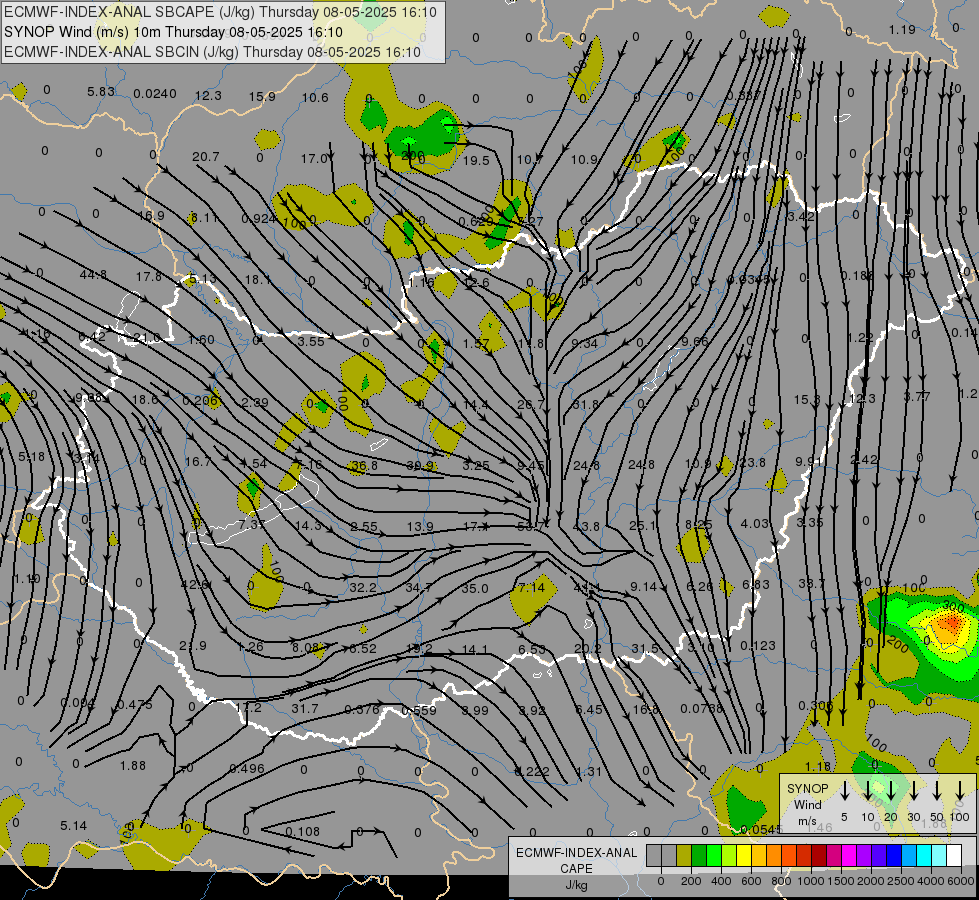Click the map value 1.31

pos(589,771)
